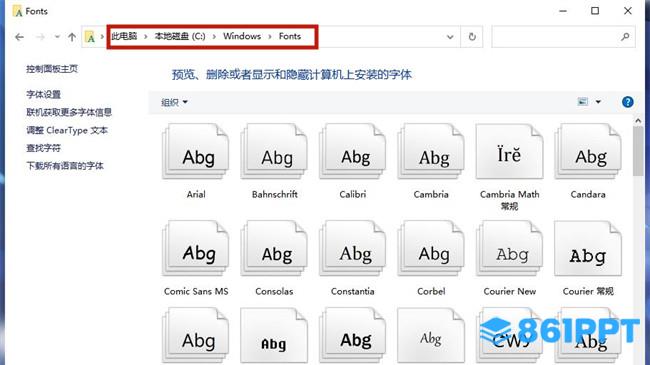Open 字体设置 link
650x365 pixels.
tap(44, 95)
